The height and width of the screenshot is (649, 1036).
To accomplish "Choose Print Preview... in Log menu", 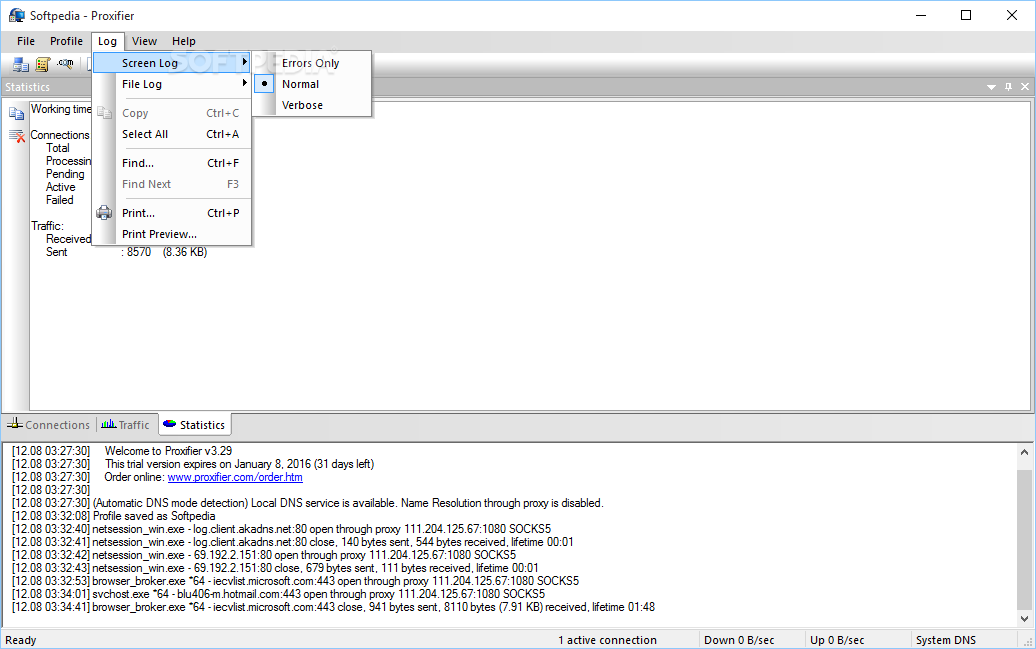I will (x=172, y=234).
